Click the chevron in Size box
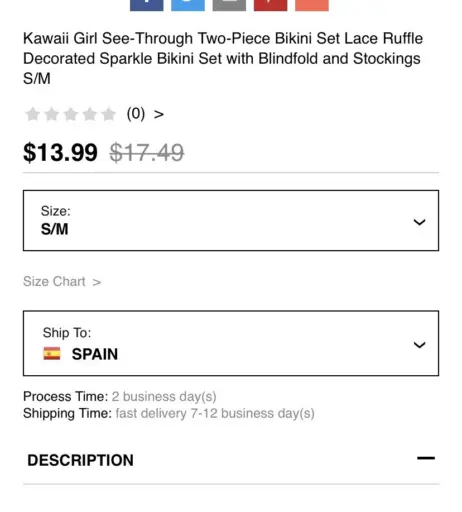Image resolution: width=462 pixels, height=512 pixels. 419,222
